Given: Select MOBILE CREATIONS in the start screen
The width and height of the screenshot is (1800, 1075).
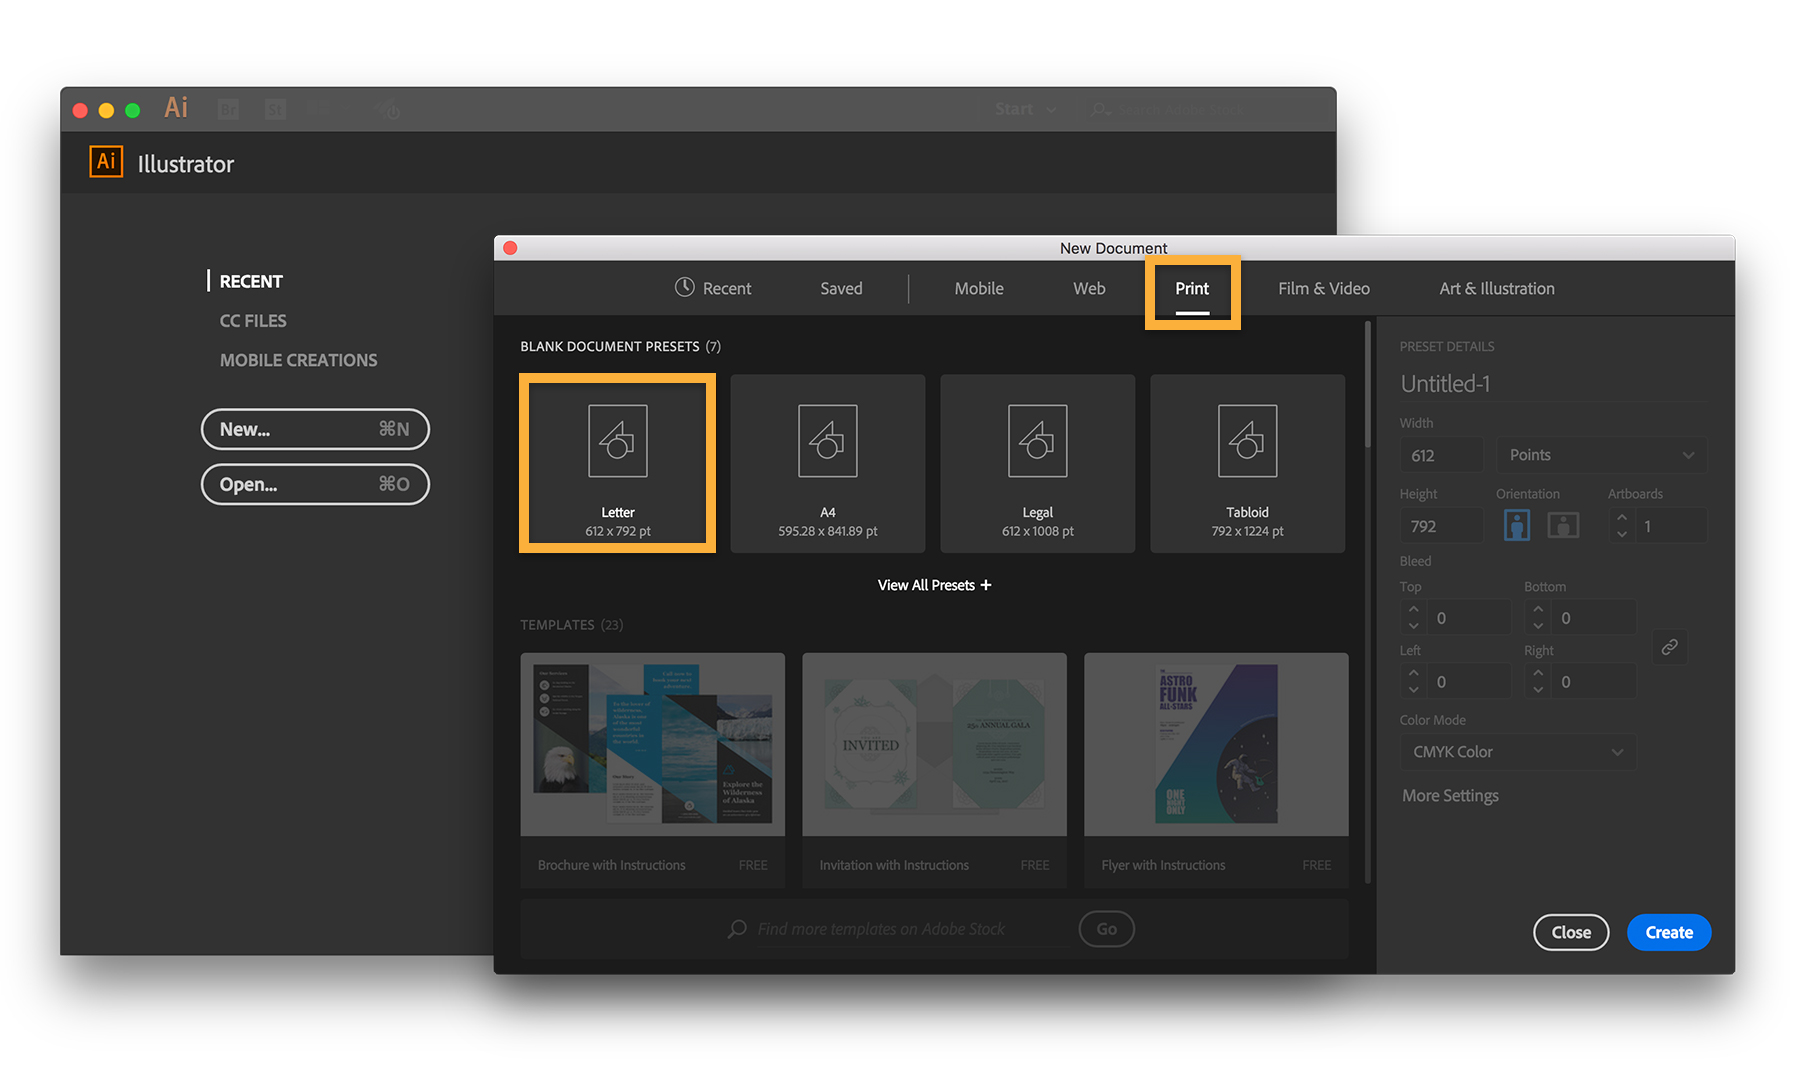Looking at the screenshot, I should [x=298, y=360].
